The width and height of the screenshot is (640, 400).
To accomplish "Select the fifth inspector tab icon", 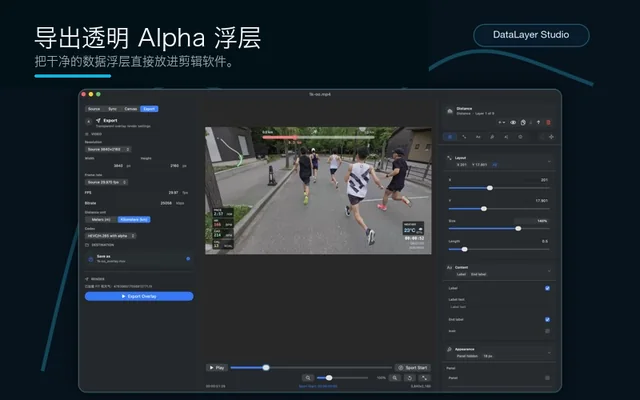I will pos(506,137).
